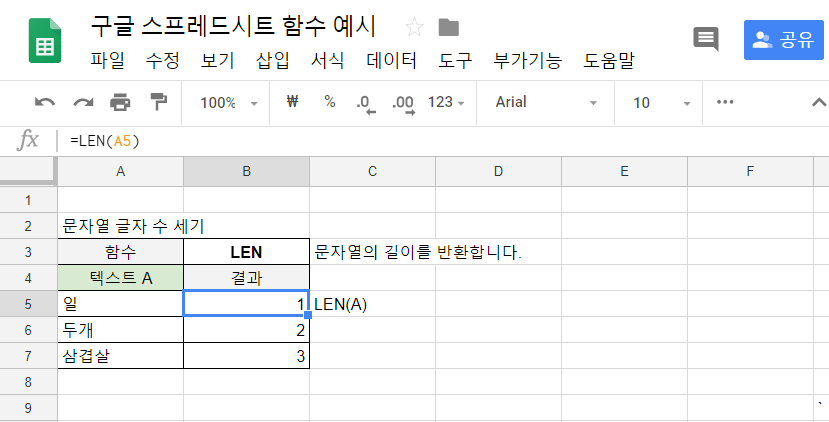Click the undo arrow icon

coord(45,102)
